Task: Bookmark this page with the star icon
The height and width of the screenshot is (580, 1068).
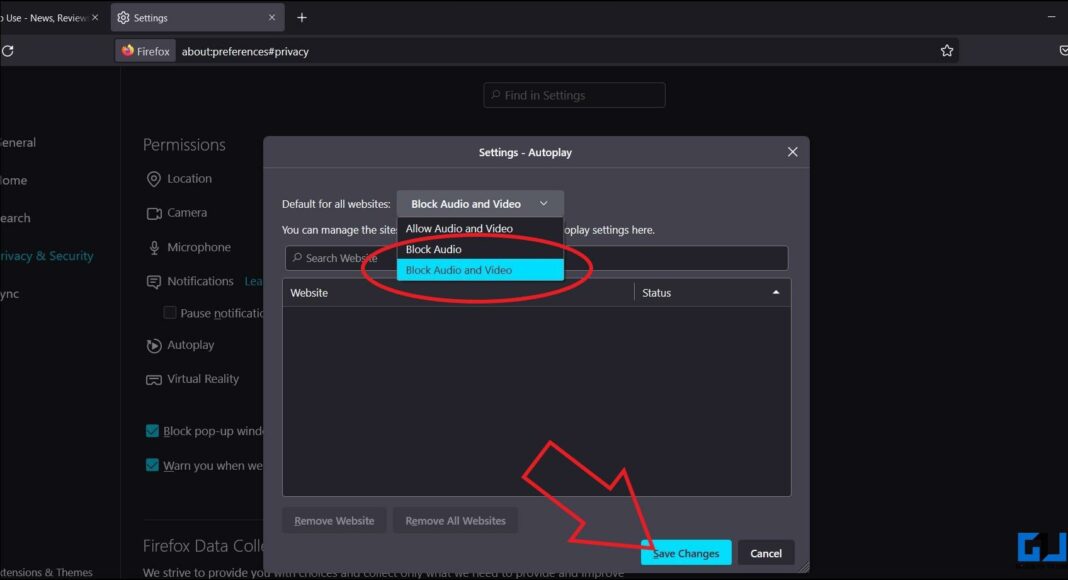Action: click(946, 50)
